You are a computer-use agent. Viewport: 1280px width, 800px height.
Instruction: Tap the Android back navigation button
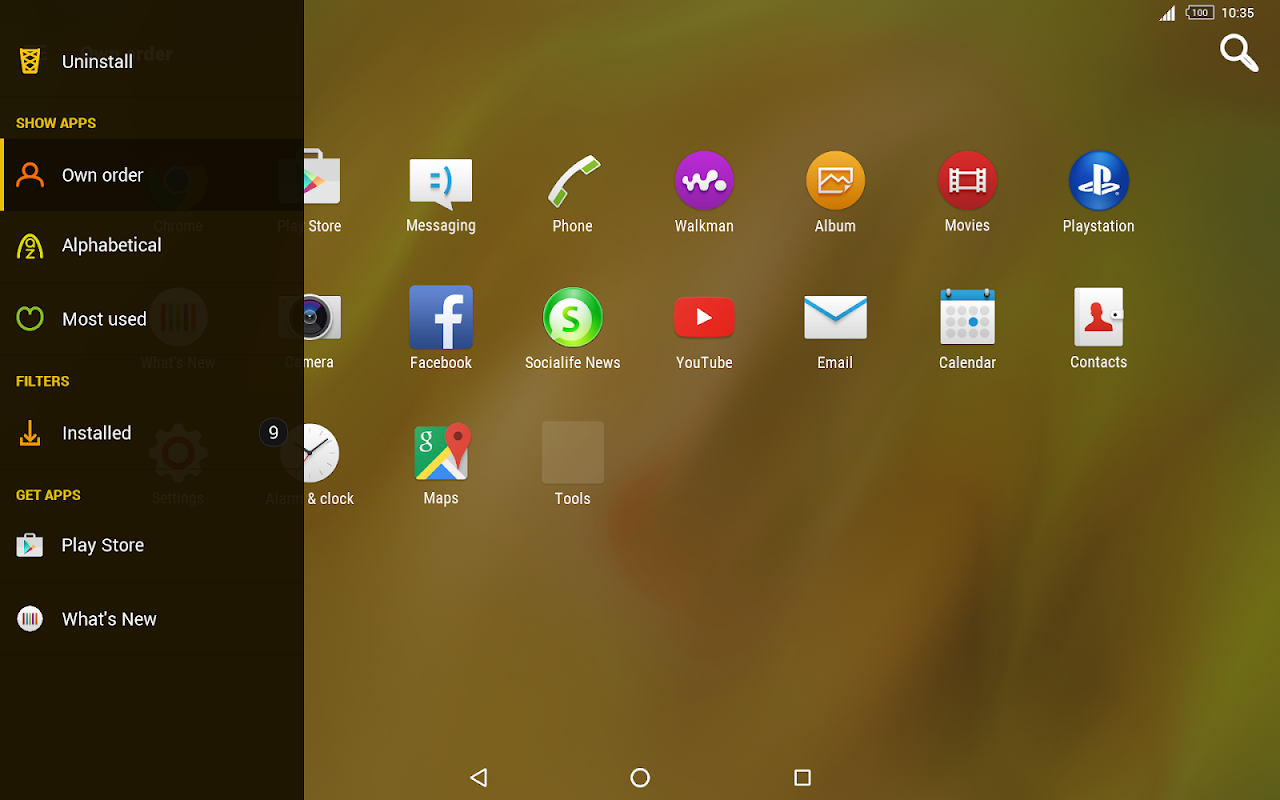479,777
